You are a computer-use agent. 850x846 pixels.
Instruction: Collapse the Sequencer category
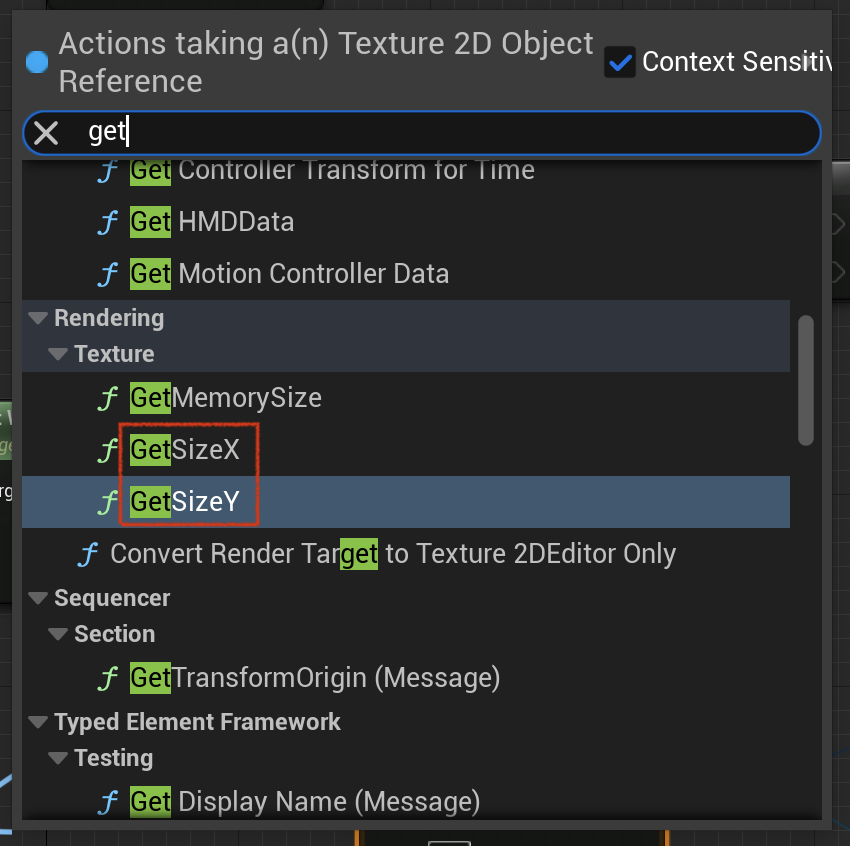click(38, 598)
